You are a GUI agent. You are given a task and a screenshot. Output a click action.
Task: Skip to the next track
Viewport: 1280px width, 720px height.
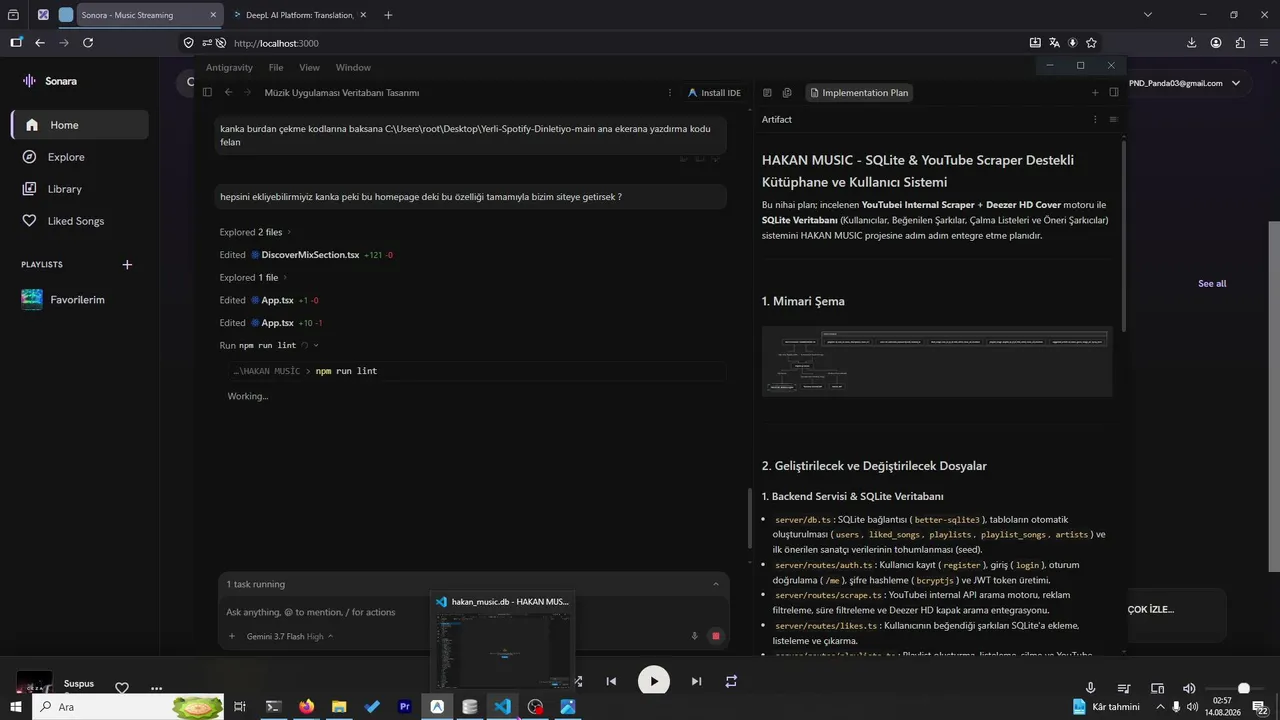point(697,682)
